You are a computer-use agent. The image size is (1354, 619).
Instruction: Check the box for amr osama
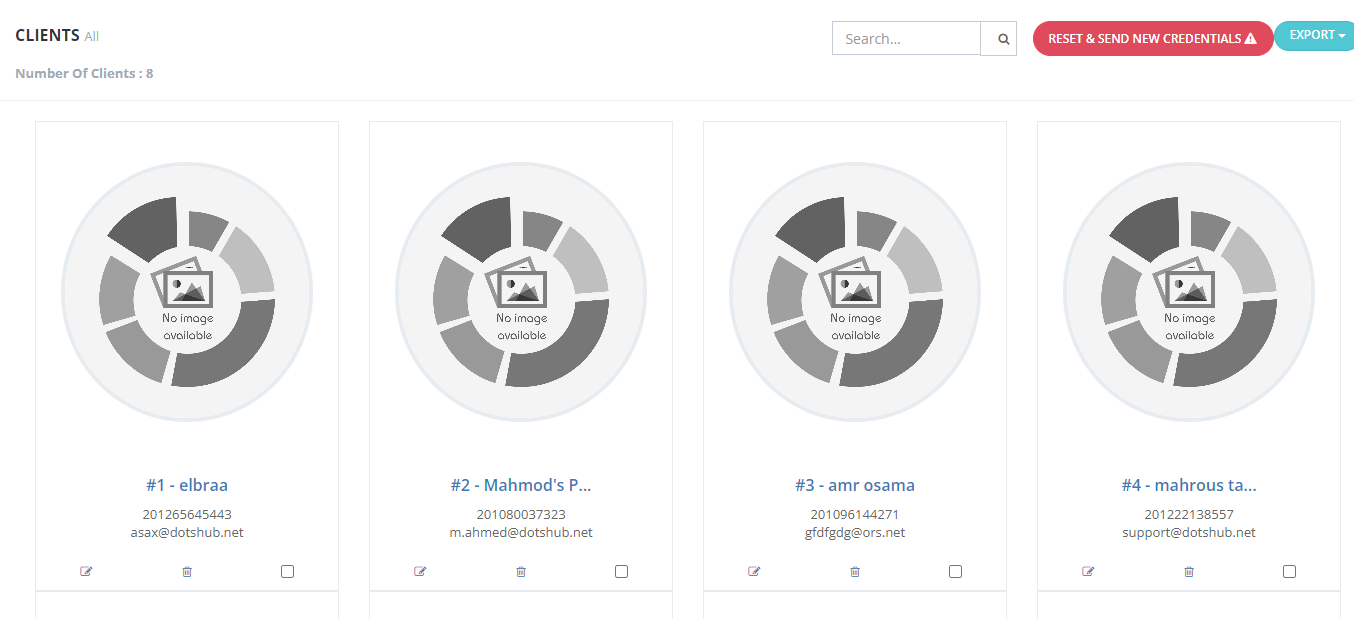956,572
